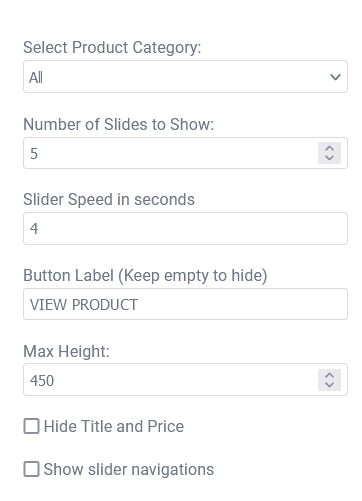This screenshot has width=362, height=501.
Task: Click the 'Slider Speed in seconds' label
Action: click(x=109, y=200)
